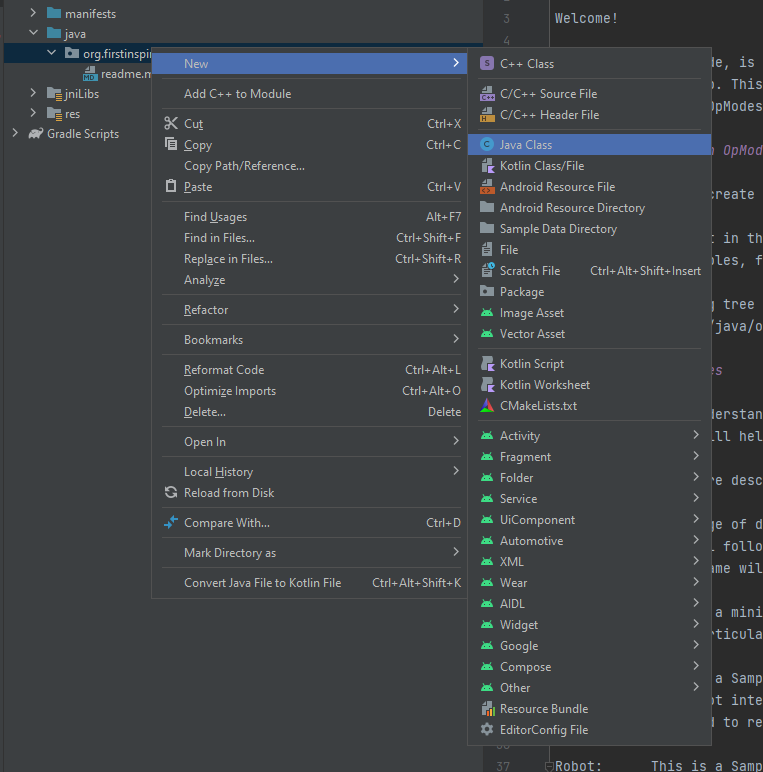
Task: Click the Kotlin Worksheet icon
Action: point(487,385)
